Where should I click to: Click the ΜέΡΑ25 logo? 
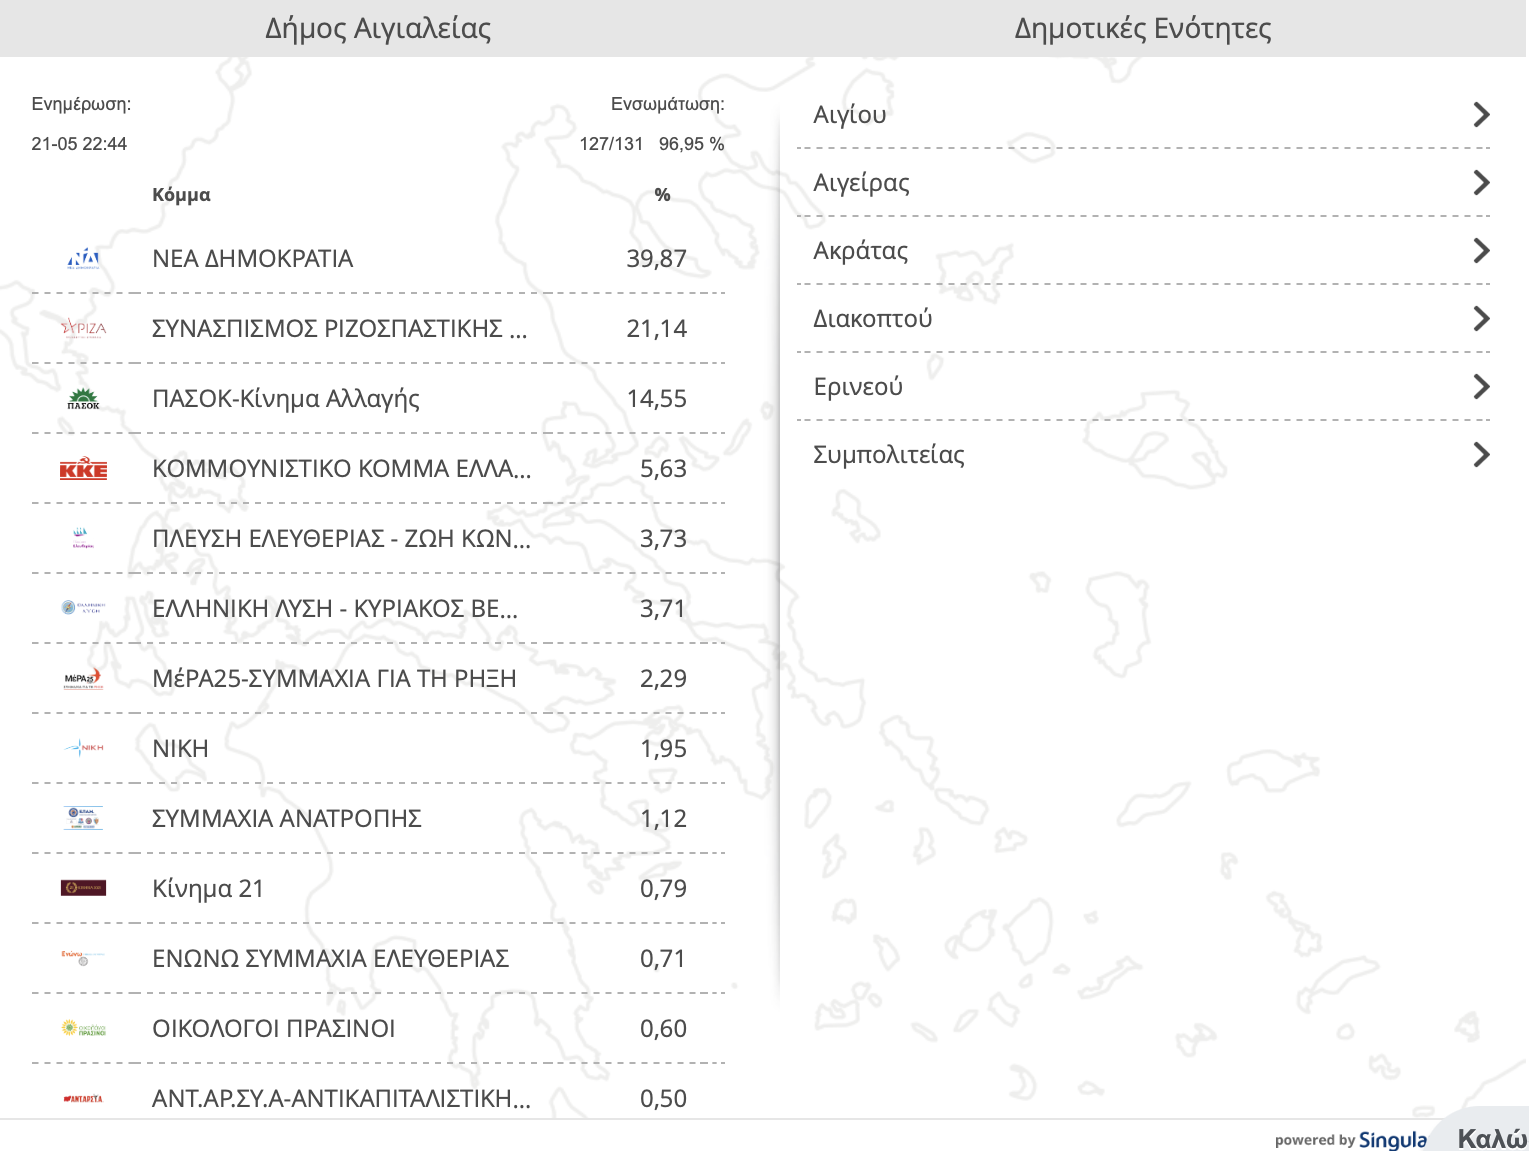point(83,678)
